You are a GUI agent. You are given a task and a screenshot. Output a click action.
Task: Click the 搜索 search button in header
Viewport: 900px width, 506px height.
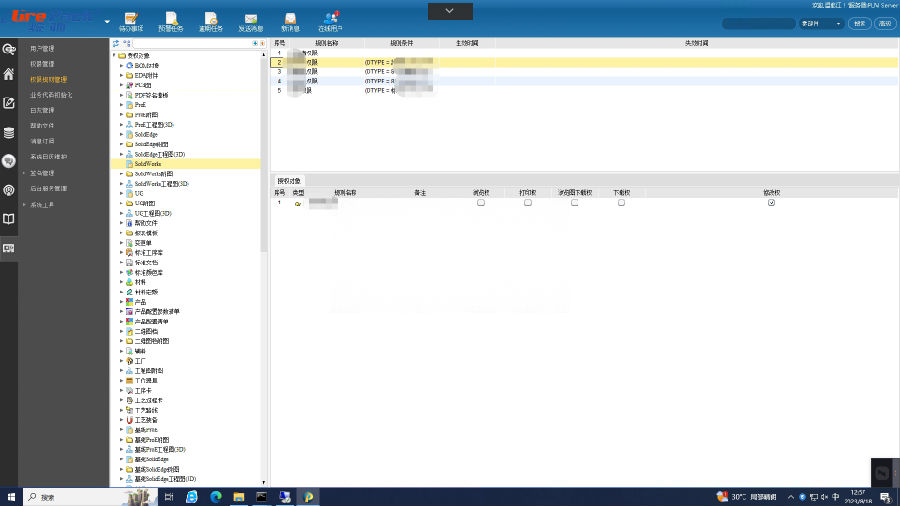pyautogui.click(x=859, y=23)
